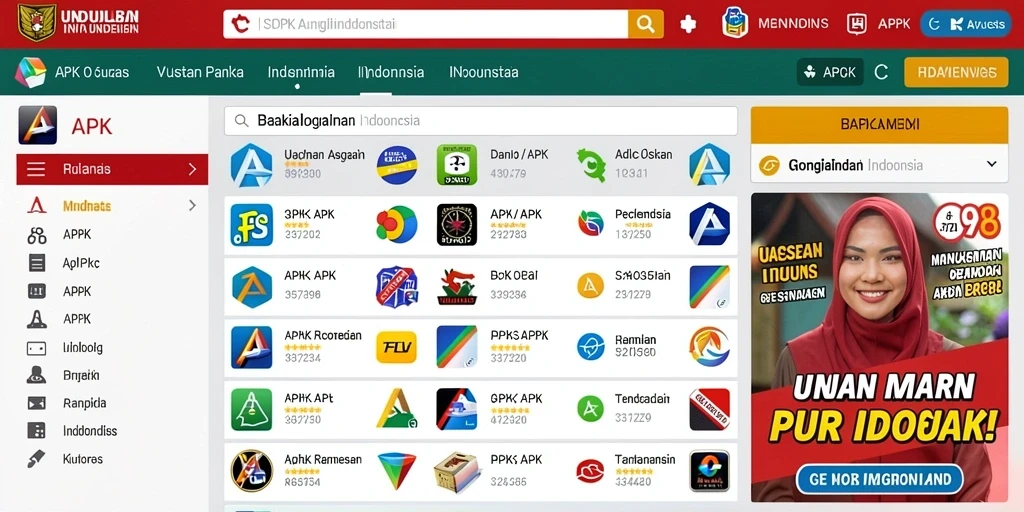Open MENNDINS in the top header
Screen dimensions: 1024x512
[x=793, y=24]
